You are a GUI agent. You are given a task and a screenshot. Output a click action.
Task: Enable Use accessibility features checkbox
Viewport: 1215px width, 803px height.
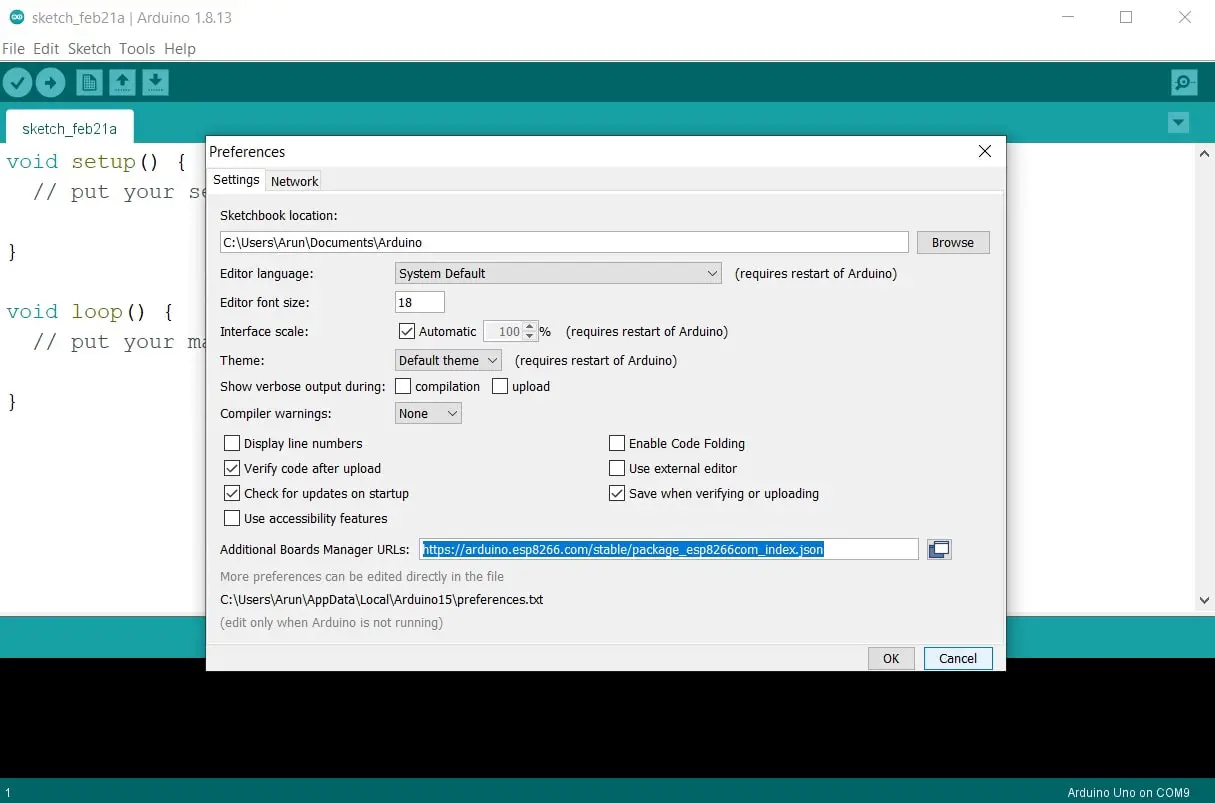pyautogui.click(x=232, y=518)
